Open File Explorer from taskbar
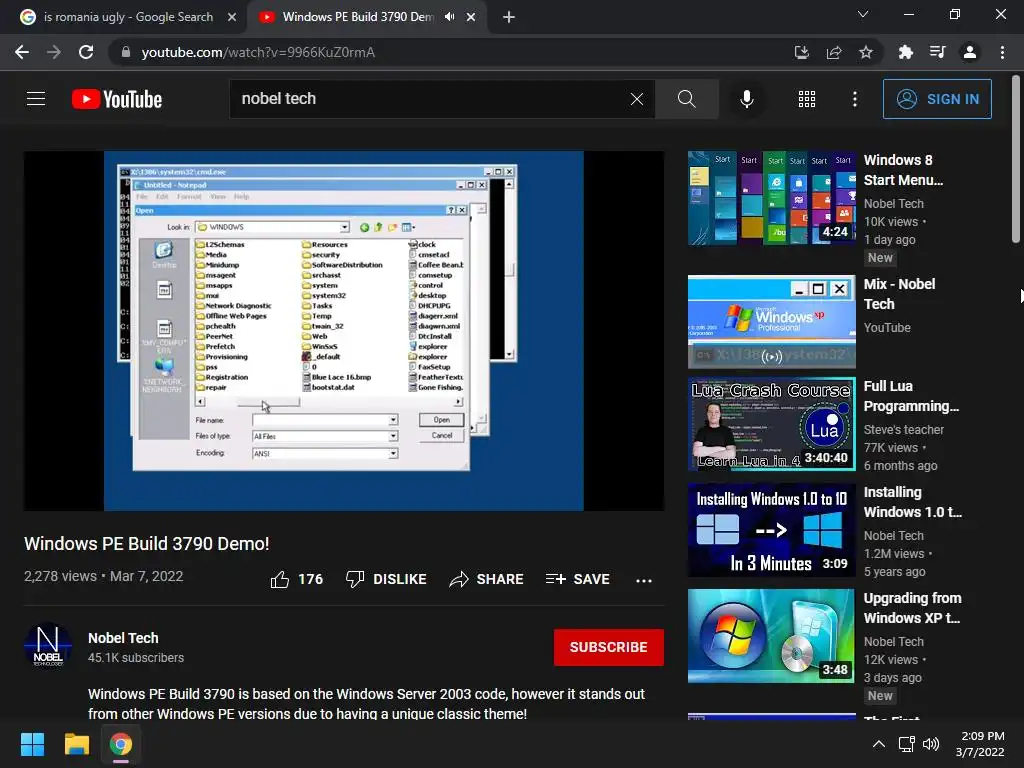Image resolution: width=1024 pixels, height=768 pixels. pyautogui.click(x=76, y=744)
